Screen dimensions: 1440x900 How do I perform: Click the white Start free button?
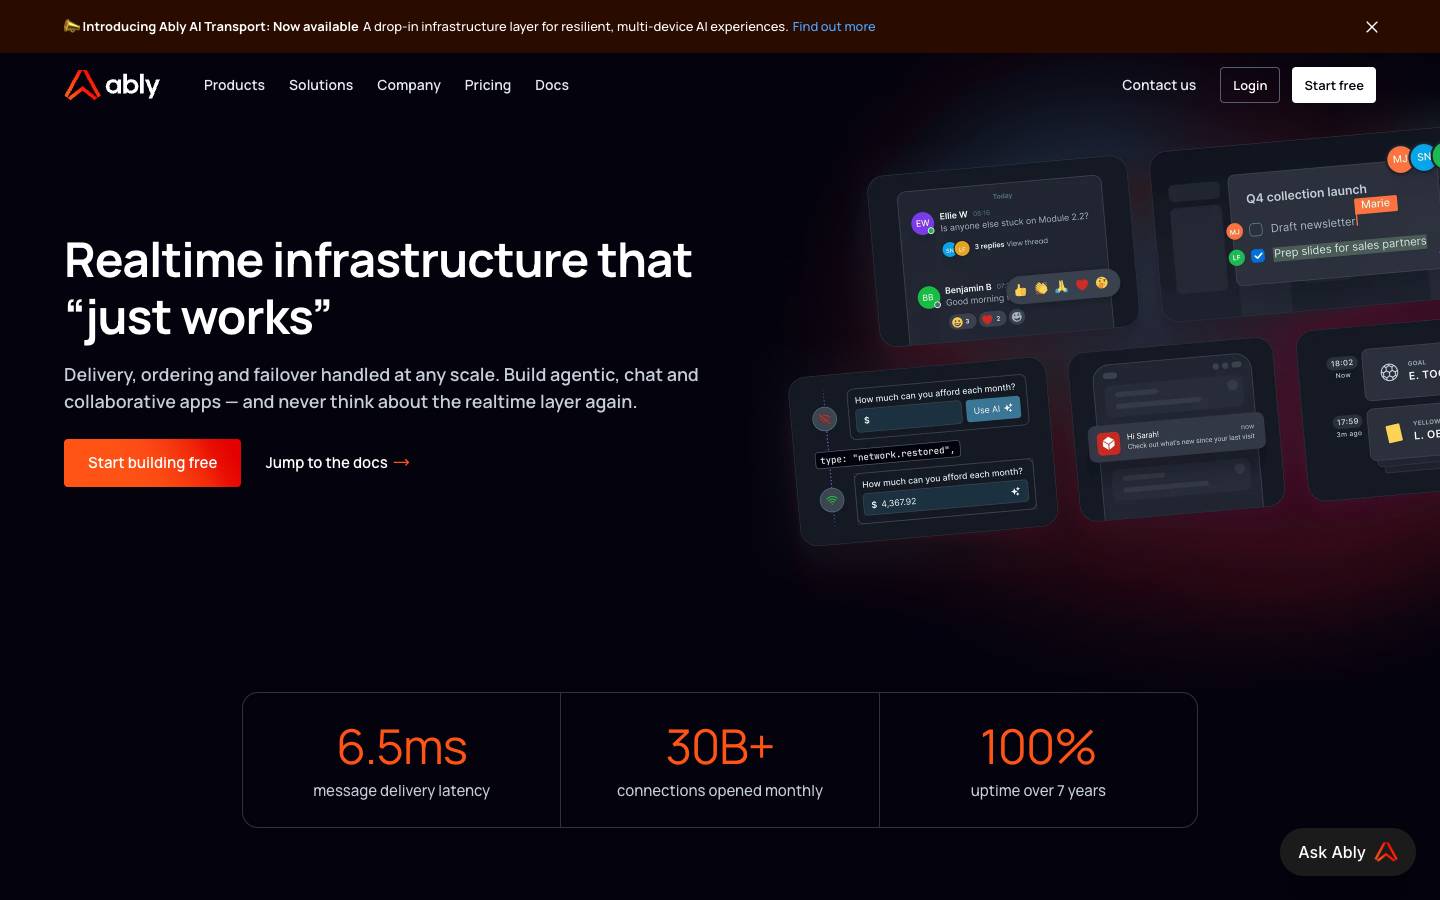coord(1334,85)
